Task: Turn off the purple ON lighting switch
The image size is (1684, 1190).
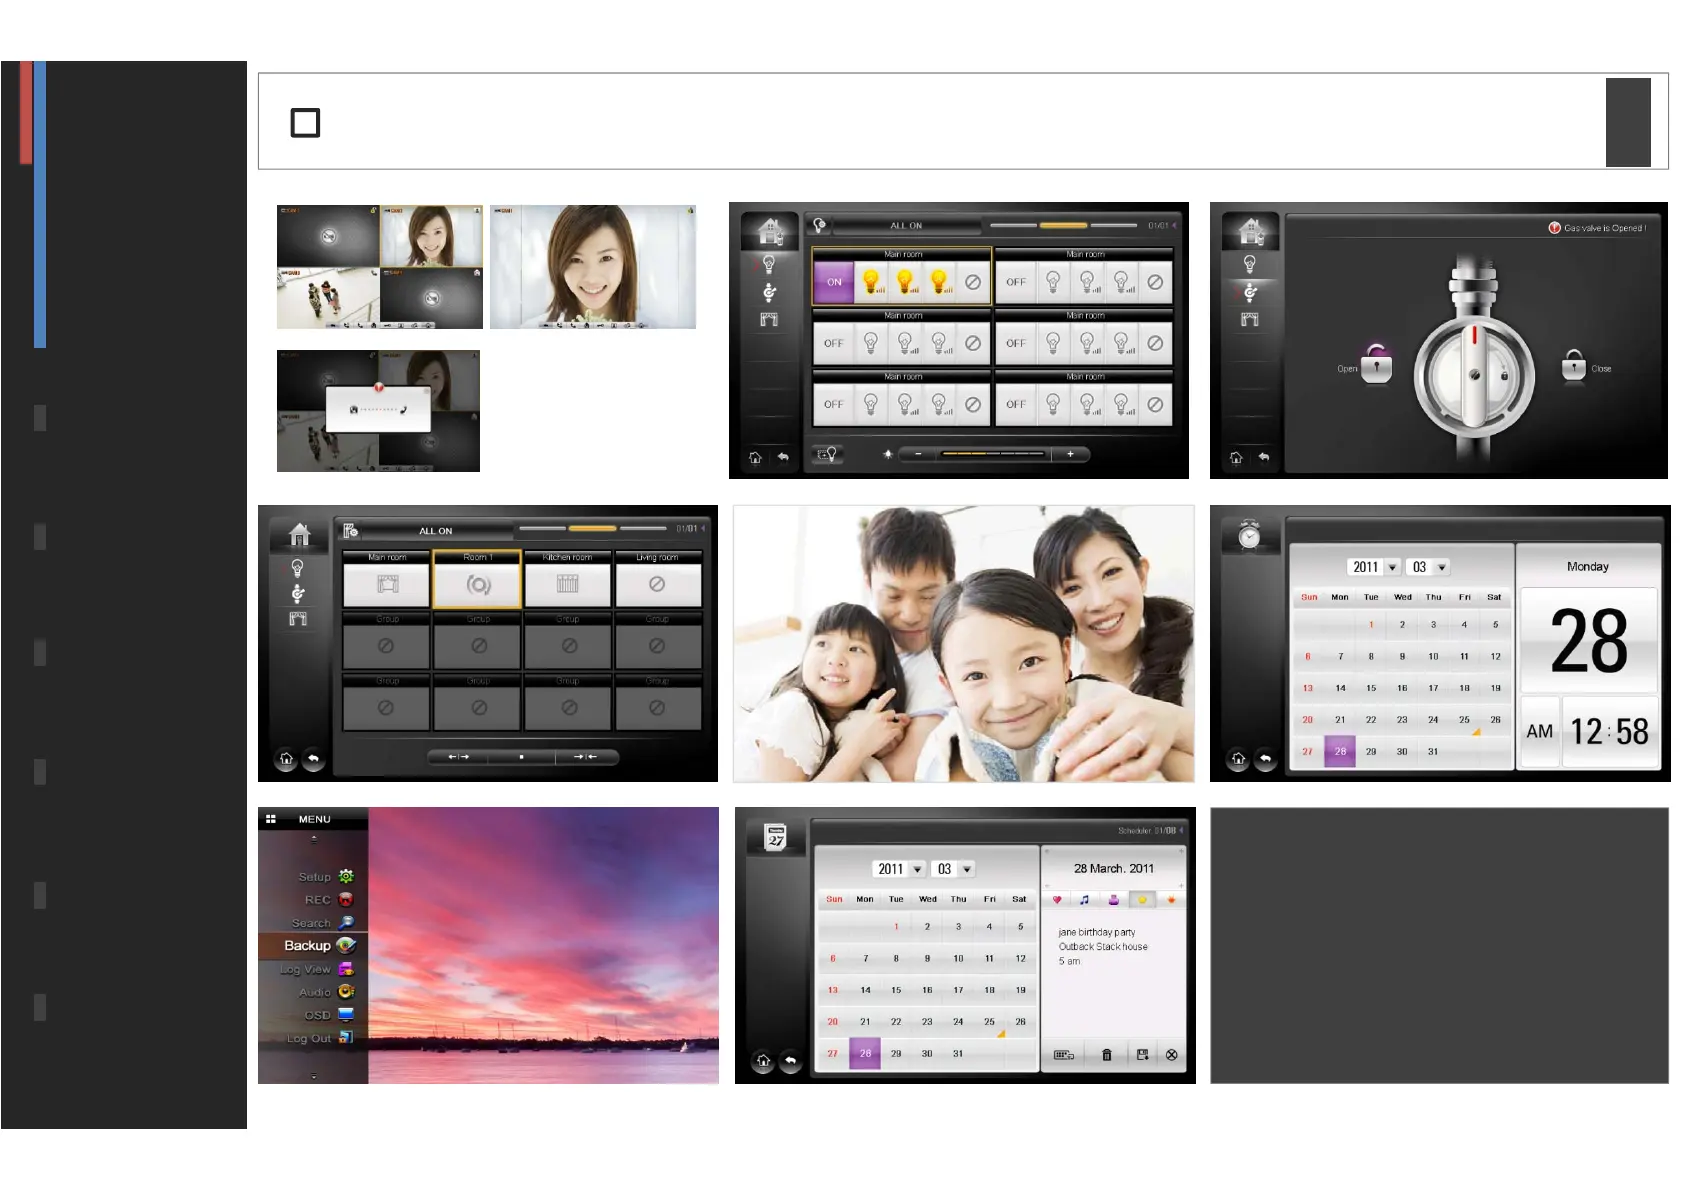Action: (834, 282)
